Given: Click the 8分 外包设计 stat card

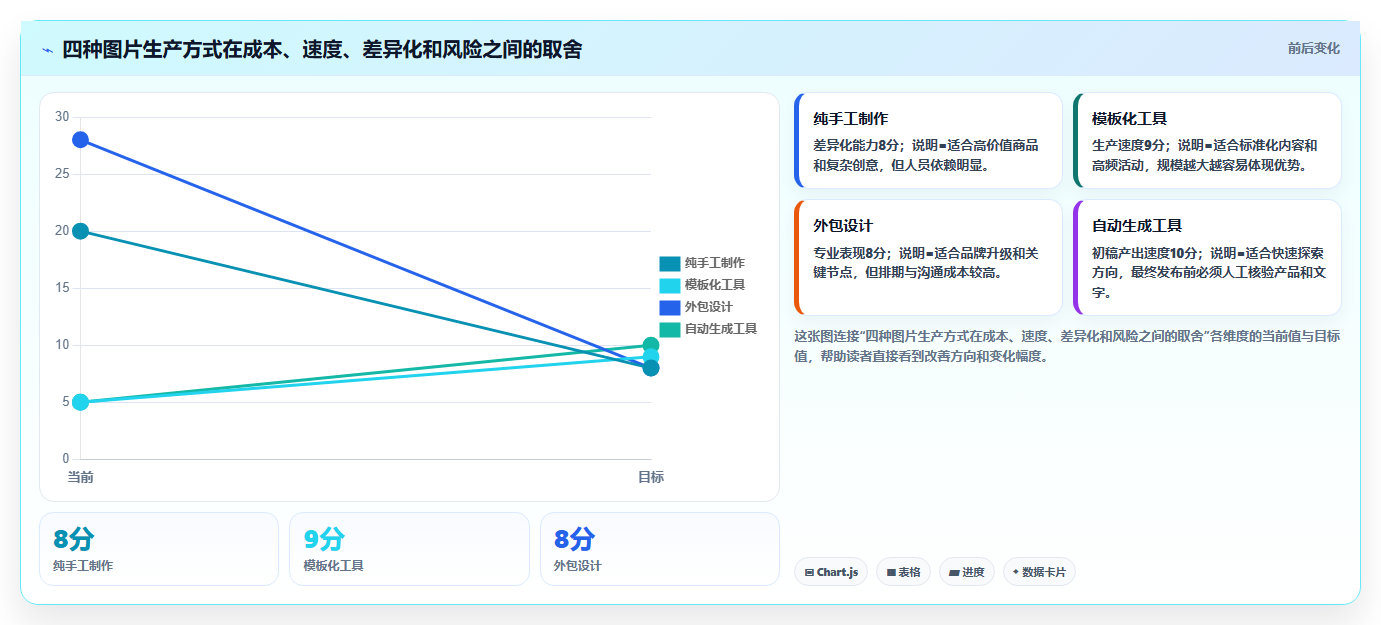Looking at the screenshot, I should pos(660,549).
